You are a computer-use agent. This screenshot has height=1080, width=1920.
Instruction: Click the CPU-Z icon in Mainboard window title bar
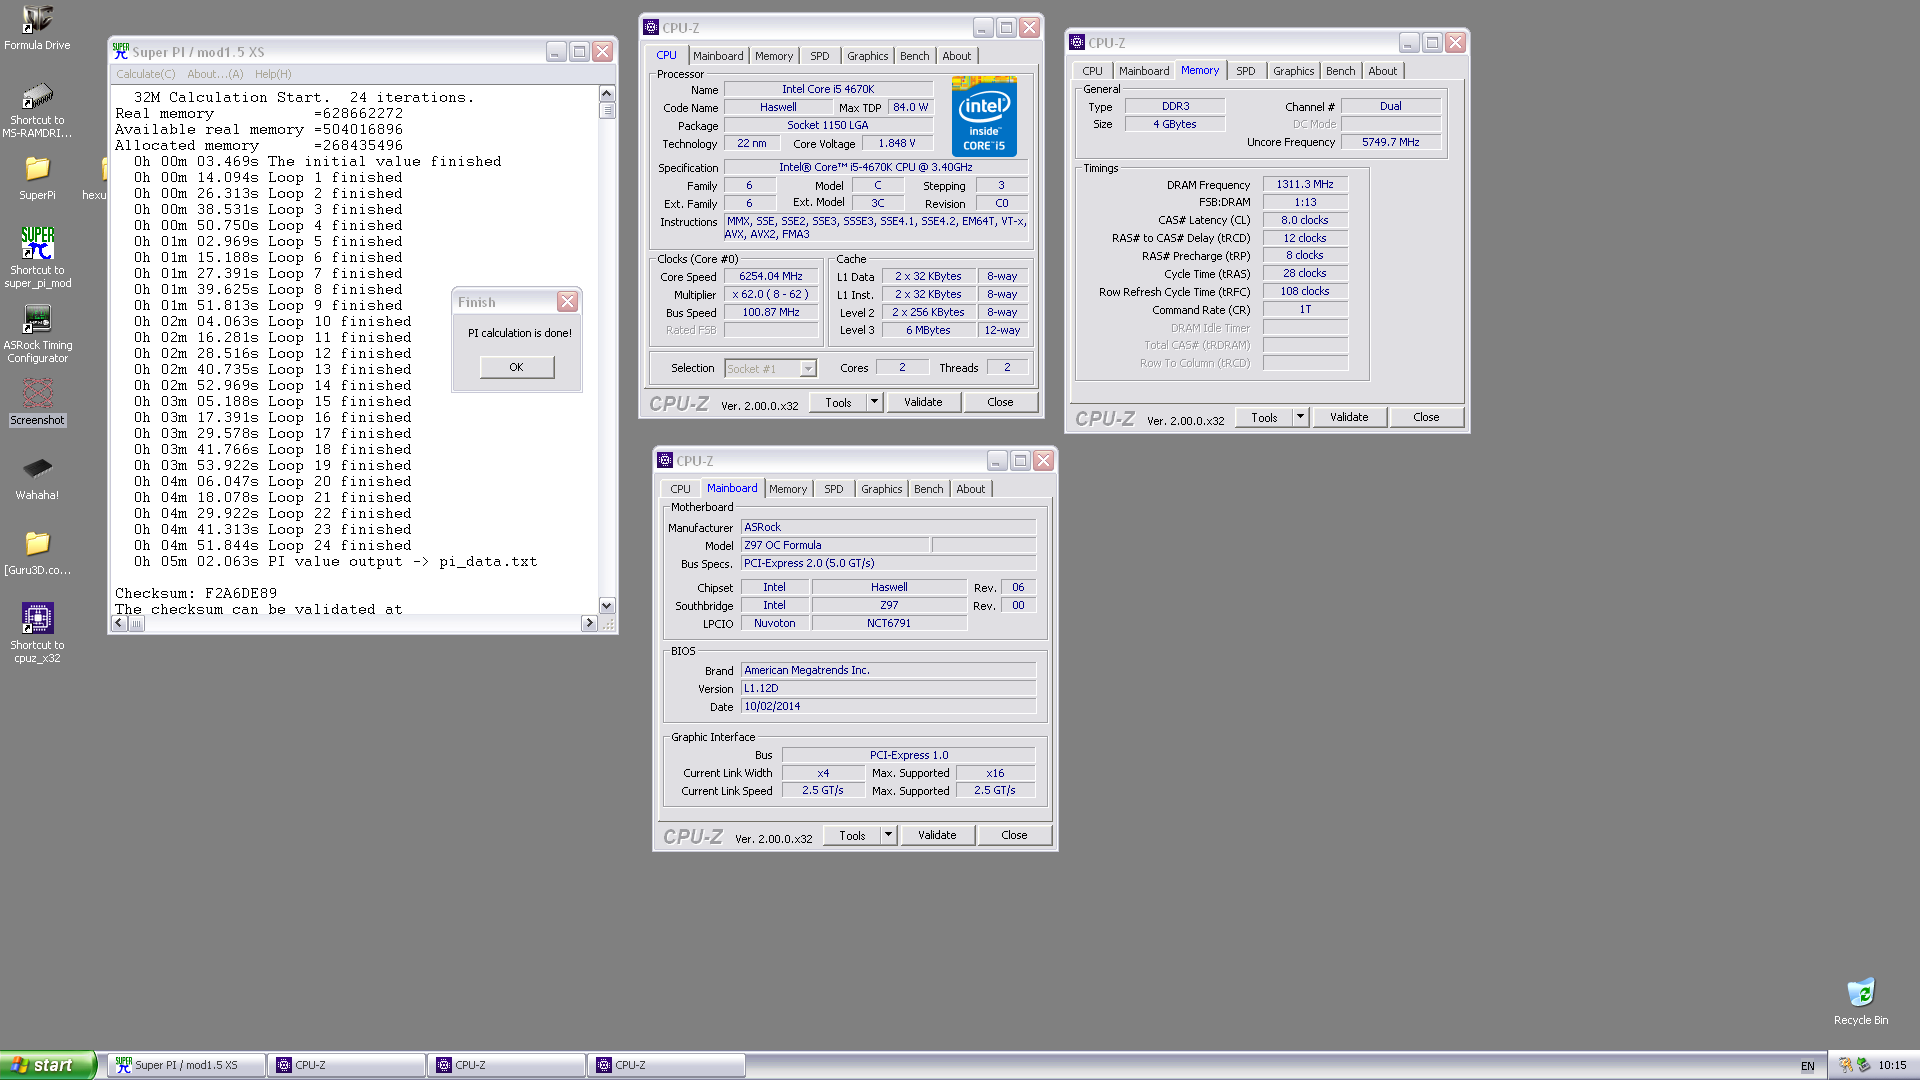pos(665,461)
